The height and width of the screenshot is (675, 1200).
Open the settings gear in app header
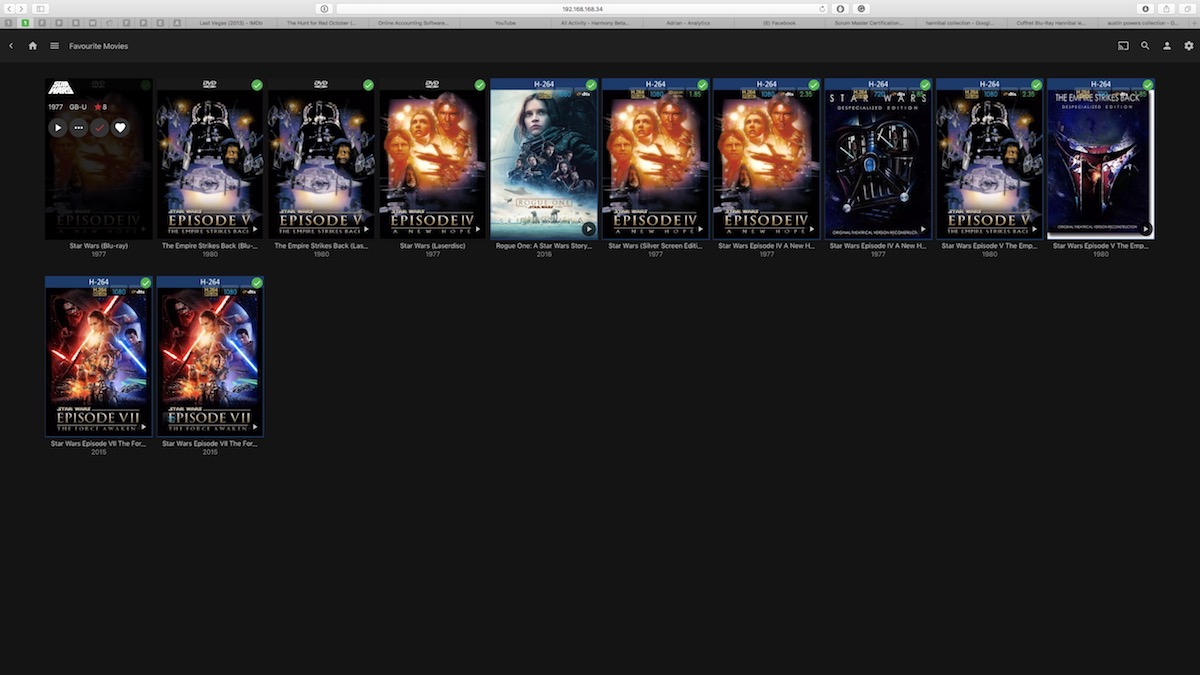(1189, 46)
